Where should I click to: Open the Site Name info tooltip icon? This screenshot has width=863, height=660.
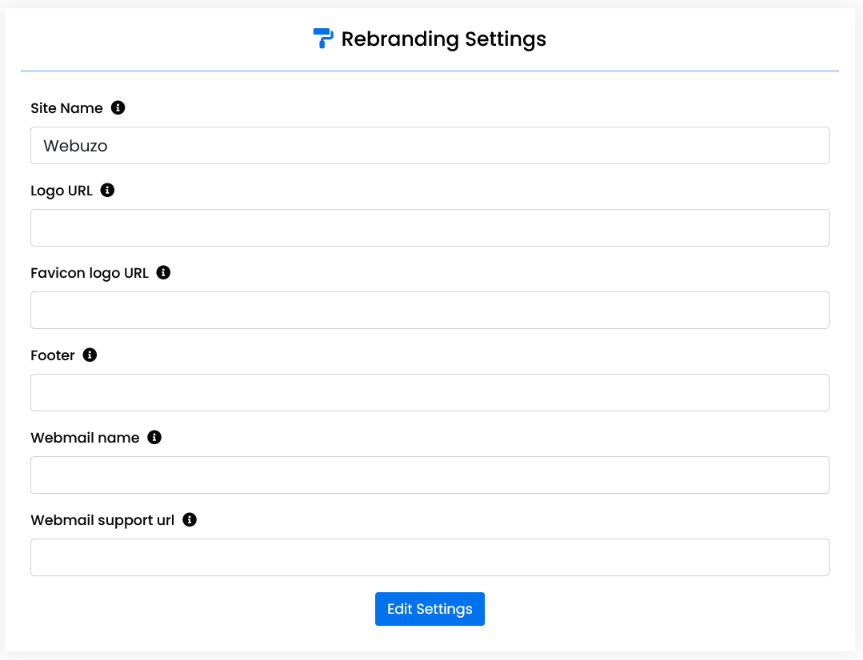pos(118,107)
